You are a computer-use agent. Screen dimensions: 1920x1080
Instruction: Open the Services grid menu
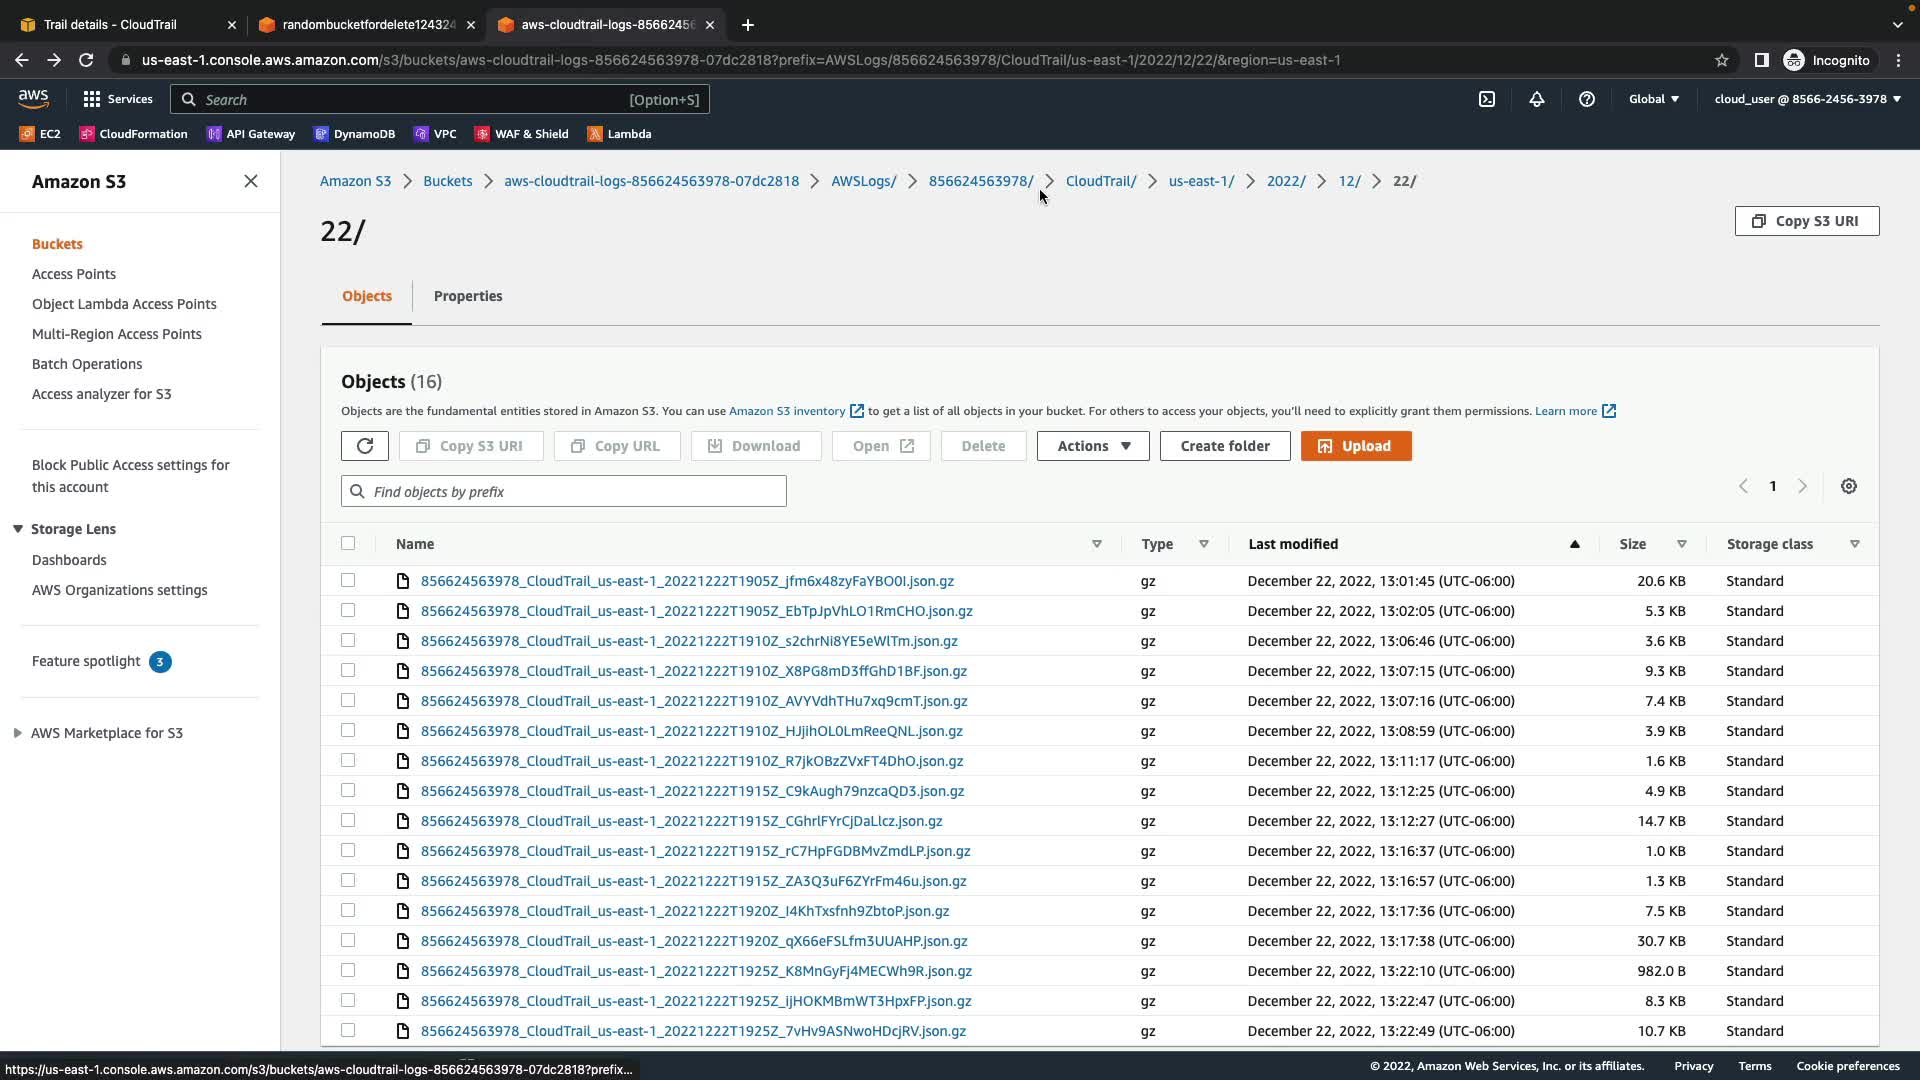coord(118,99)
